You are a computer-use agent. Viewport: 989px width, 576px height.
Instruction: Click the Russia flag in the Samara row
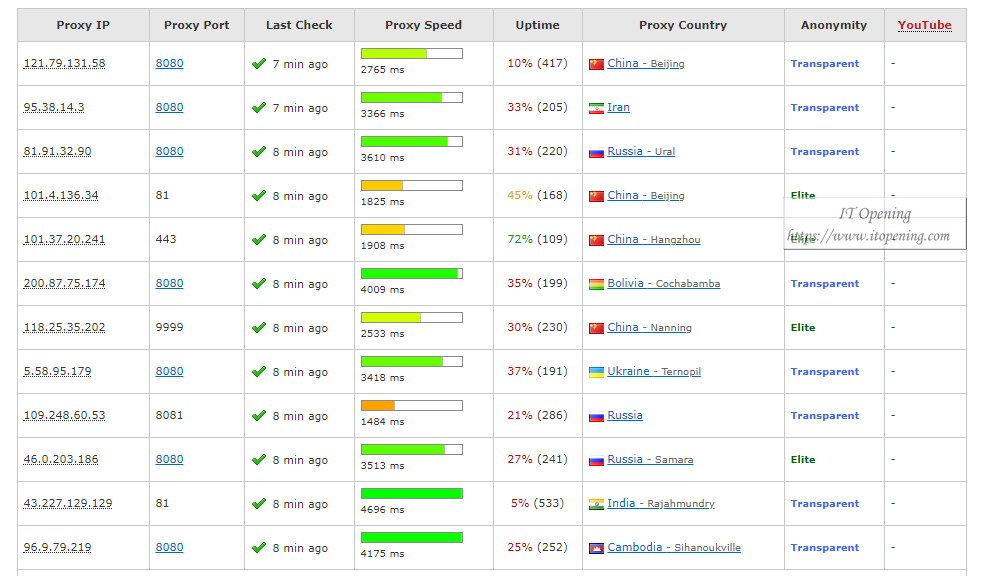pyautogui.click(x=596, y=460)
